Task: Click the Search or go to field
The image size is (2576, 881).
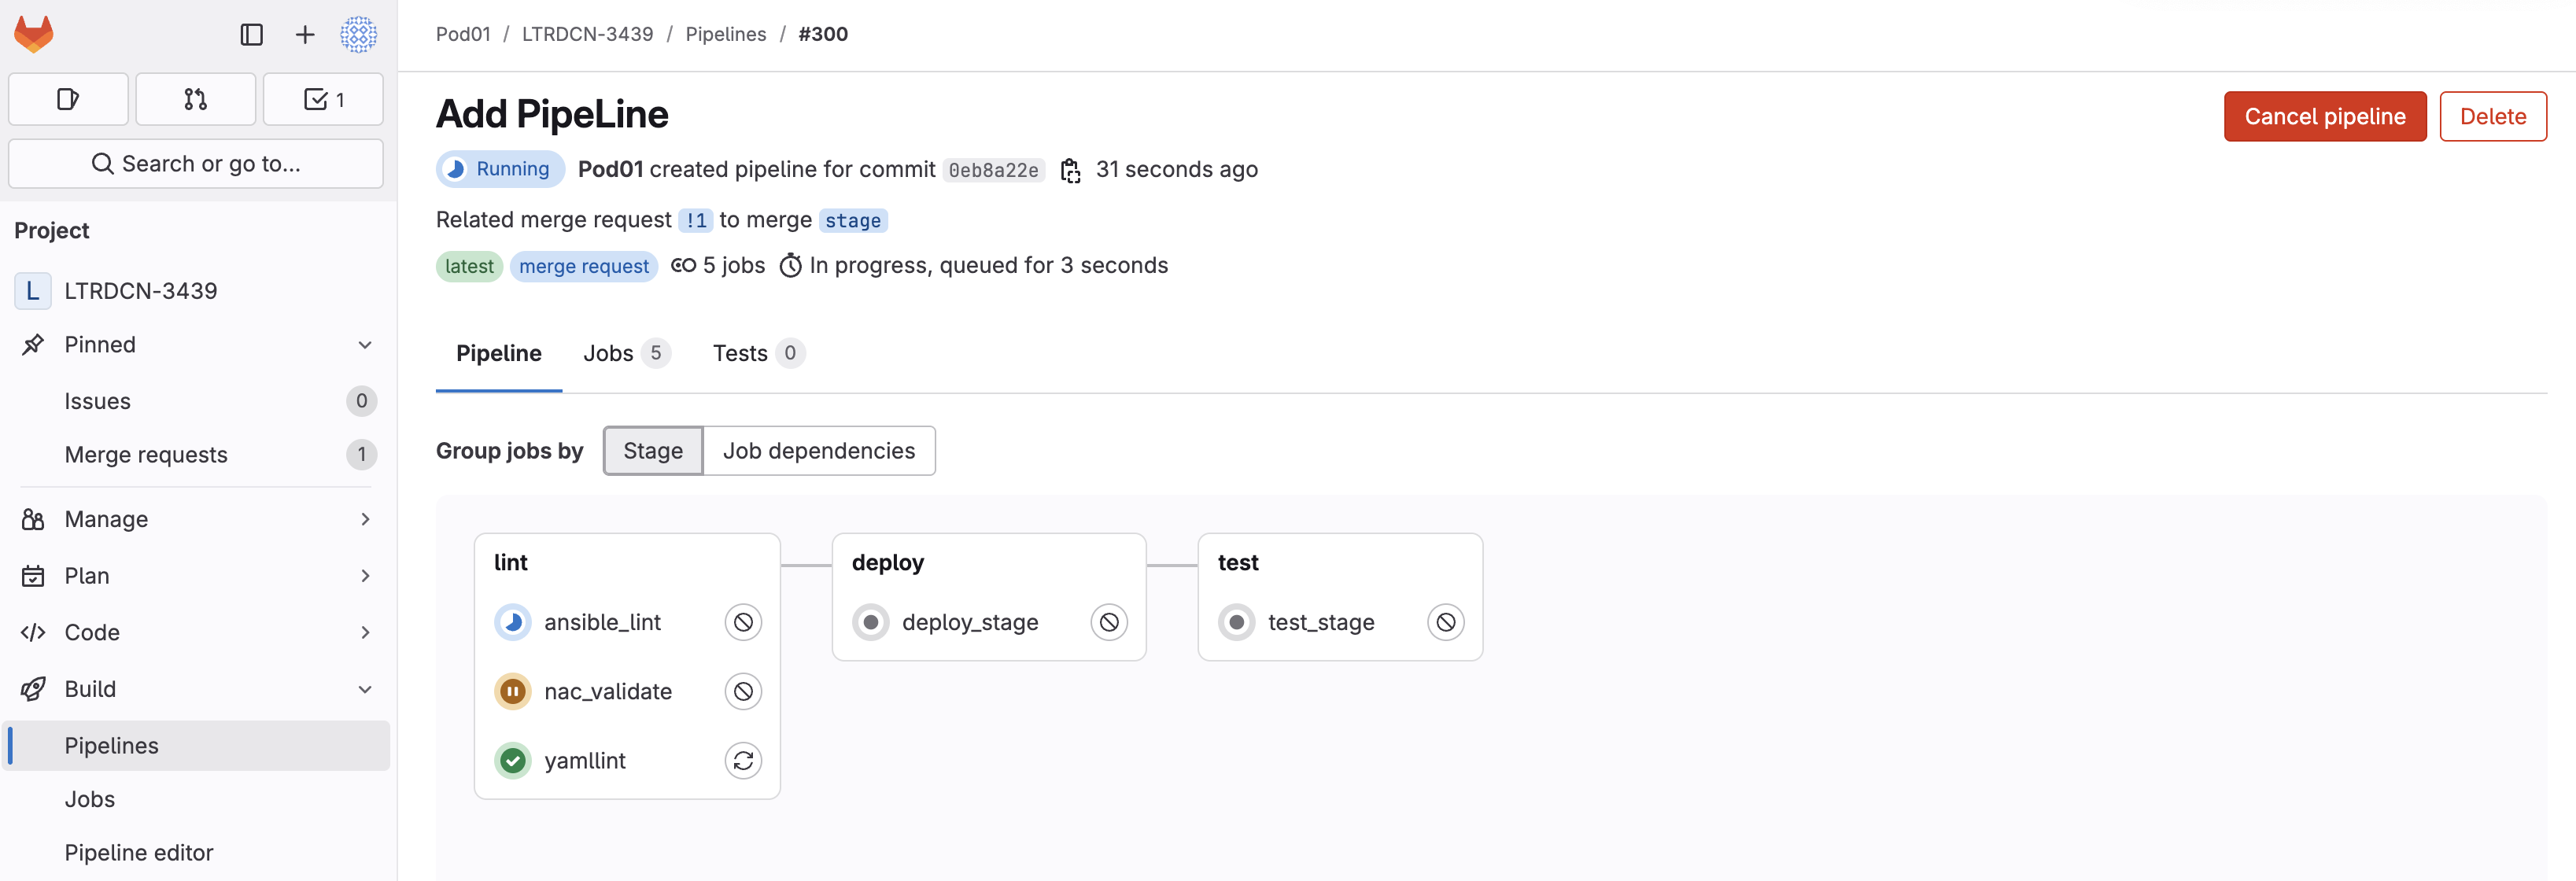Action: (x=196, y=164)
